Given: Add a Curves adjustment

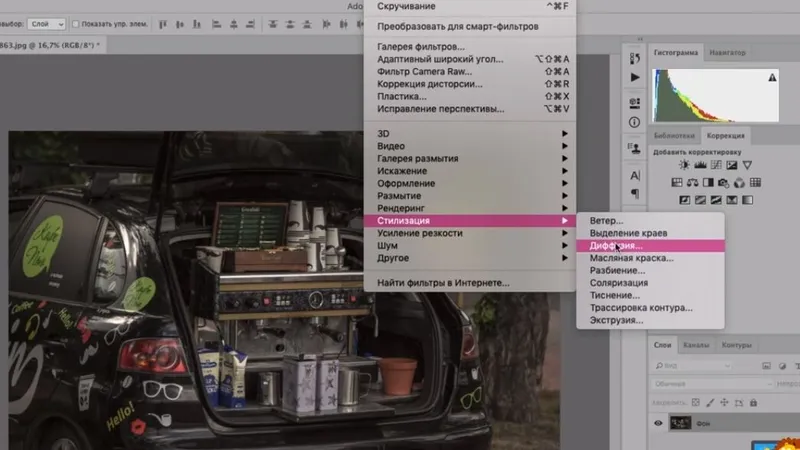Looking at the screenshot, I should [x=718, y=164].
